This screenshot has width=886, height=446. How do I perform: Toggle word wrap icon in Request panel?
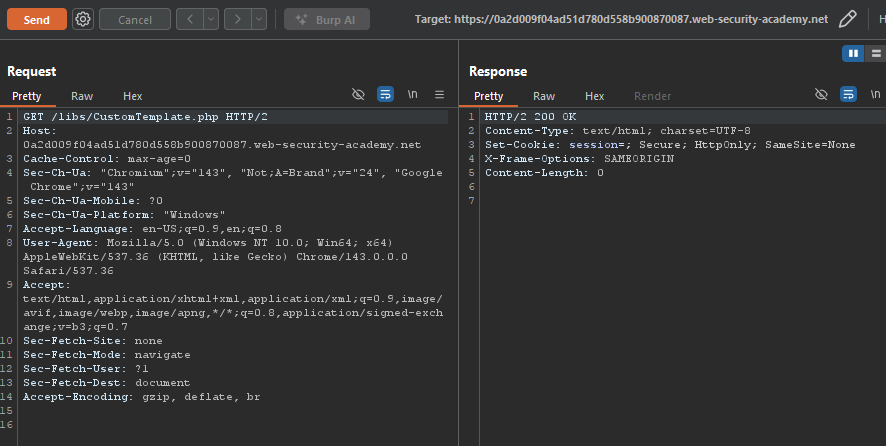[385, 94]
